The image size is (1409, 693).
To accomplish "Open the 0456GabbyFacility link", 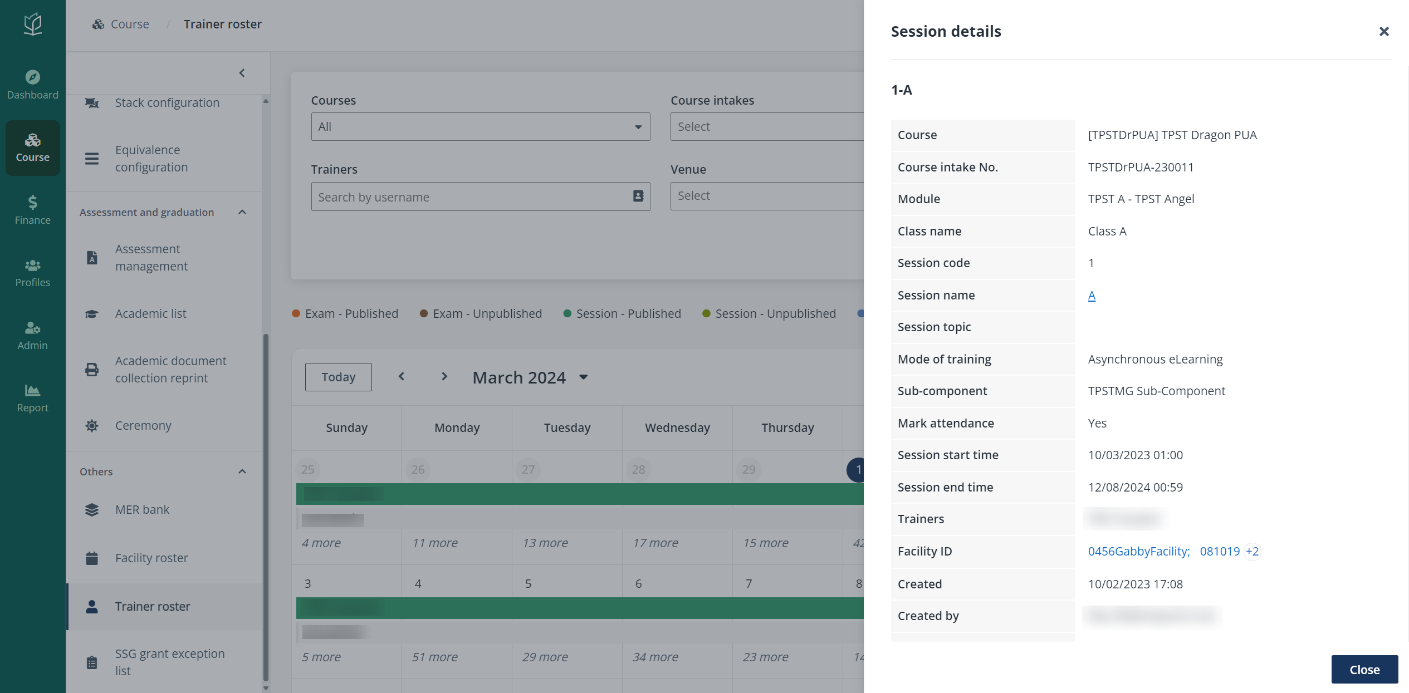I will tap(1138, 551).
